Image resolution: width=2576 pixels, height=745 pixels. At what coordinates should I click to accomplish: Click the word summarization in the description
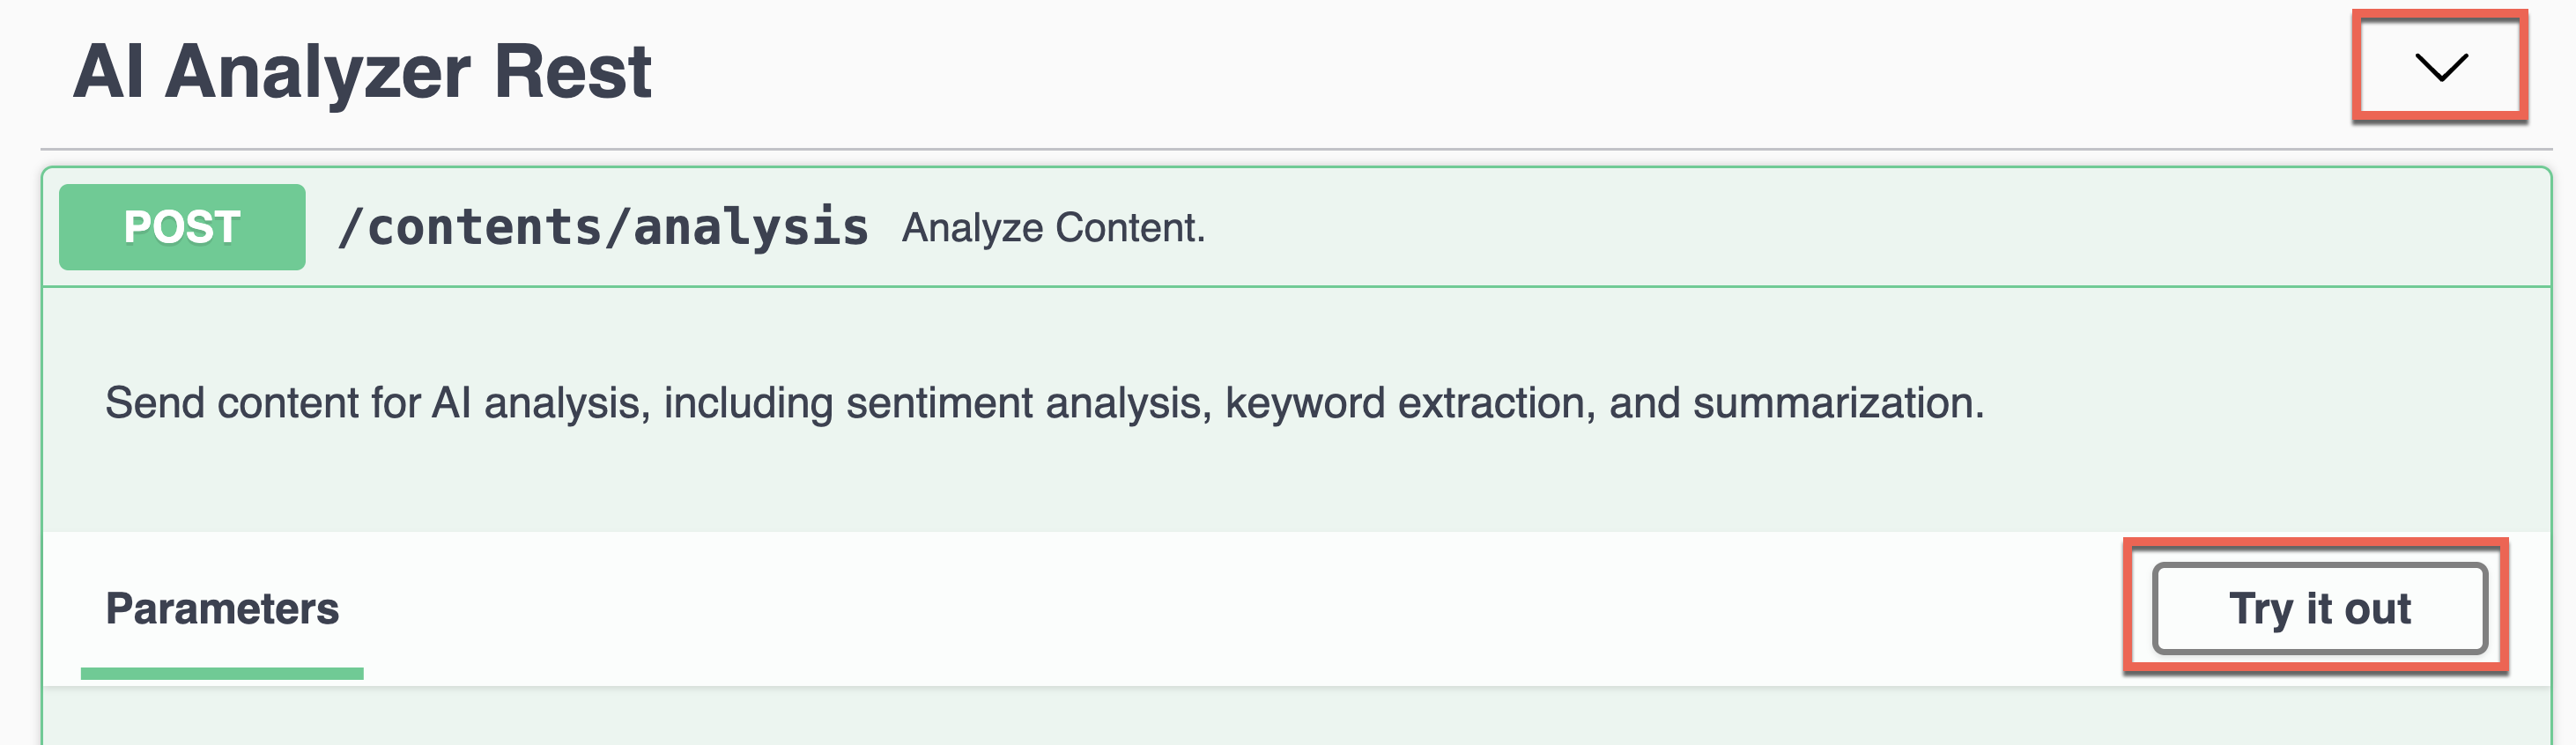[1837, 403]
